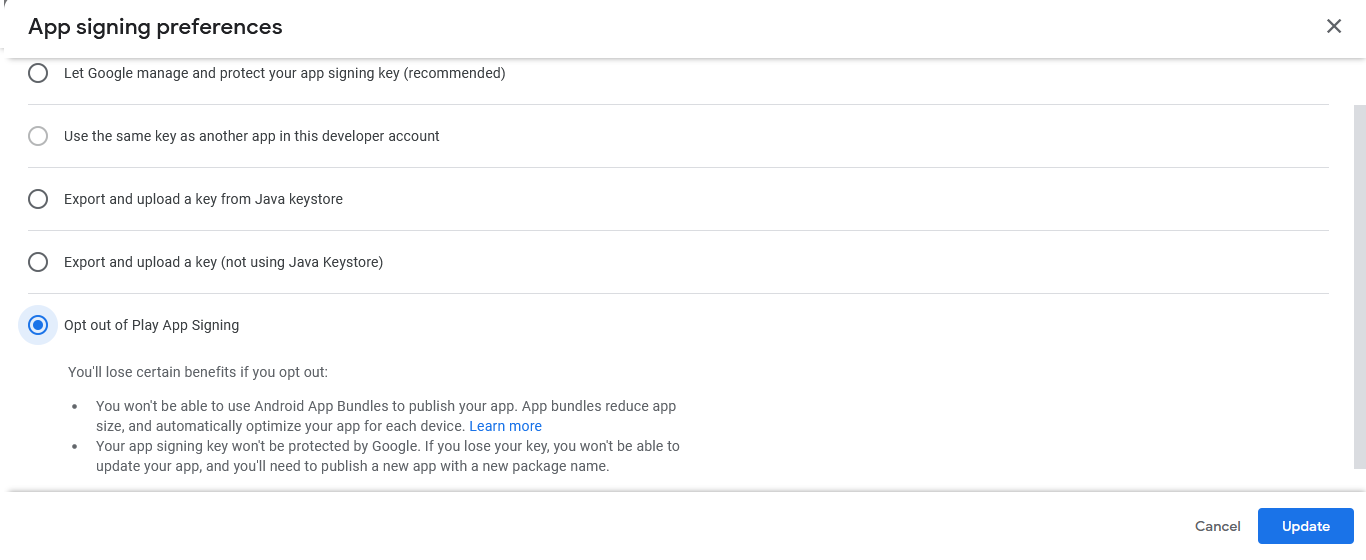Choose the same key as another app radio

tap(38, 136)
